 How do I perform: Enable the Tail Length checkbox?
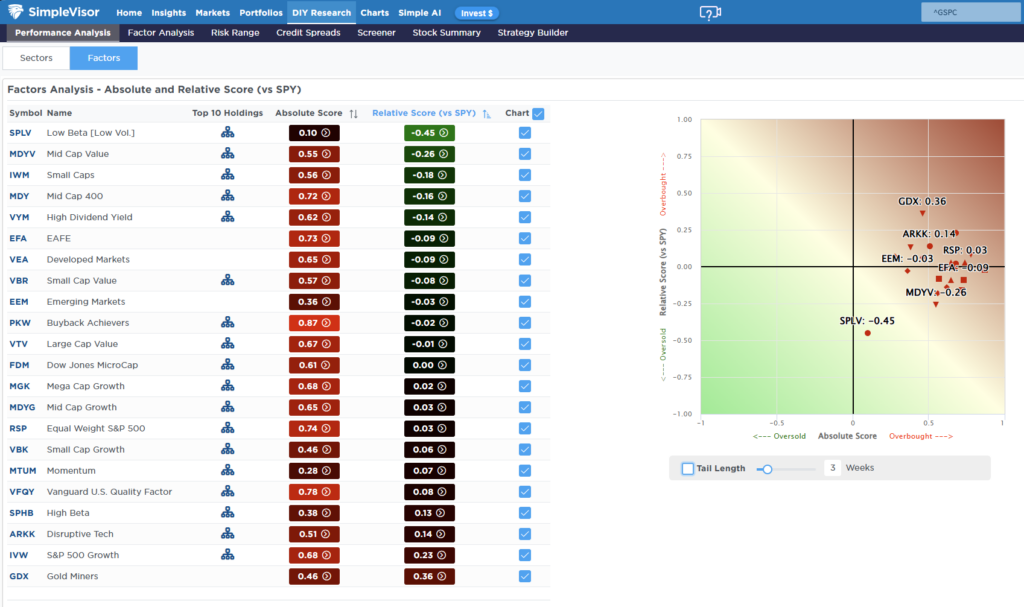point(688,468)
